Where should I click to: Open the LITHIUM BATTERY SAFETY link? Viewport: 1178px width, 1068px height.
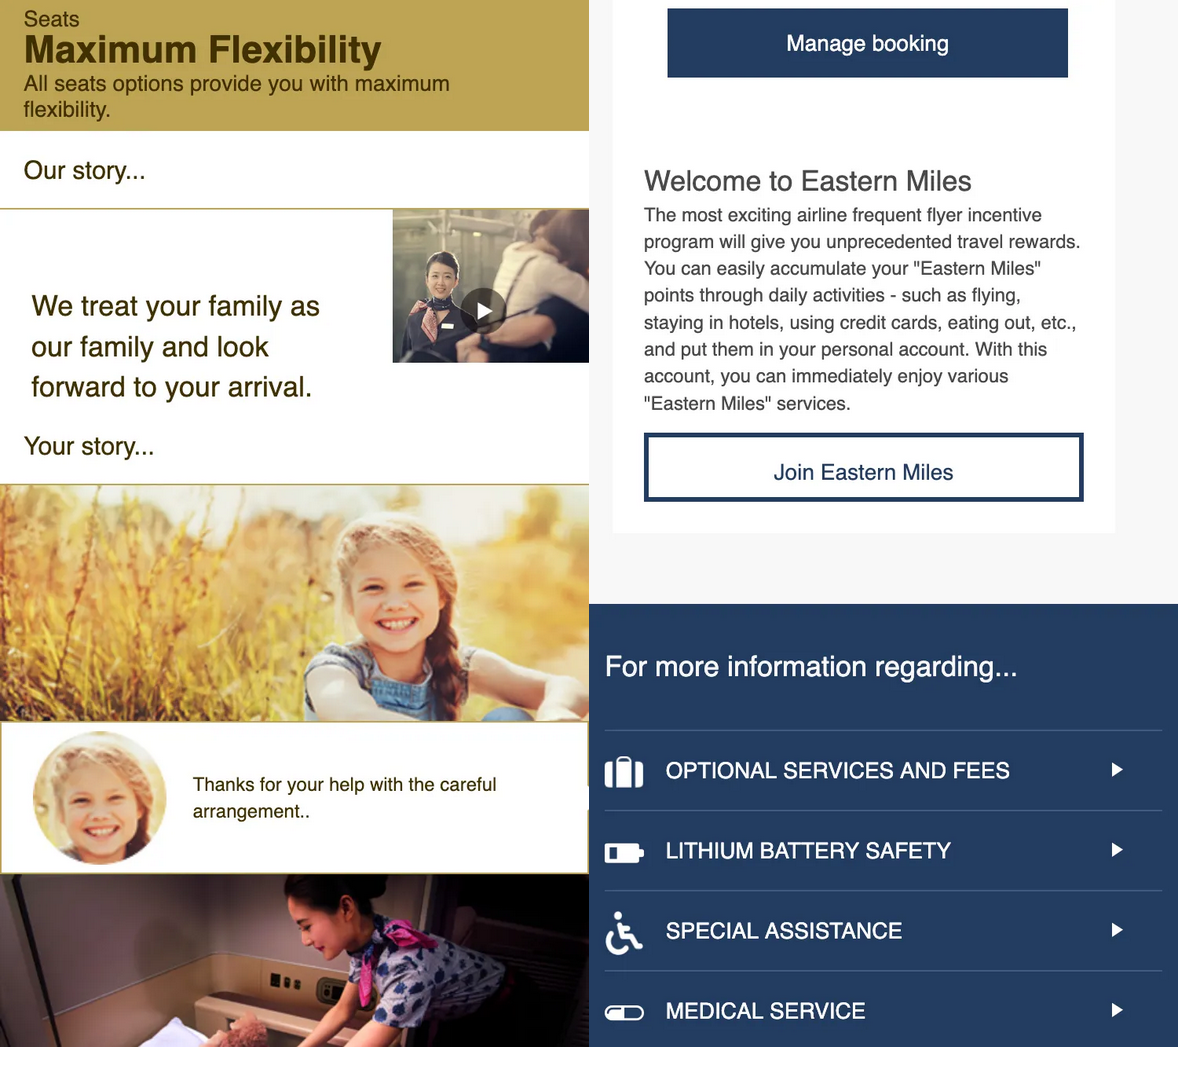tap(808, 851)
